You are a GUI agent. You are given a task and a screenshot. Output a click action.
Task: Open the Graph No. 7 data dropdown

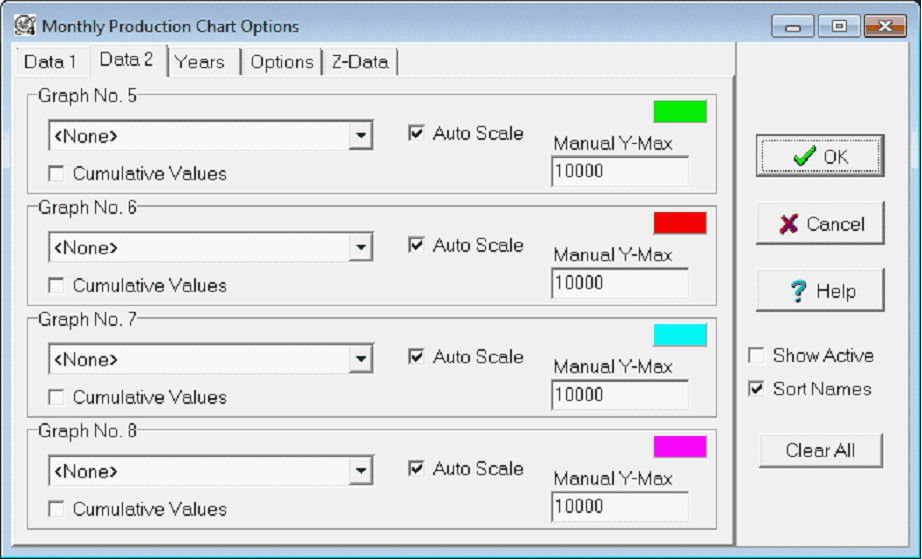coord(360,360)
